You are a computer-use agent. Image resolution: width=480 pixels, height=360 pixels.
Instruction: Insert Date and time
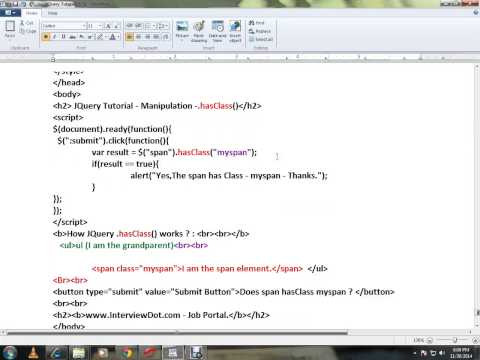[217, 31]
